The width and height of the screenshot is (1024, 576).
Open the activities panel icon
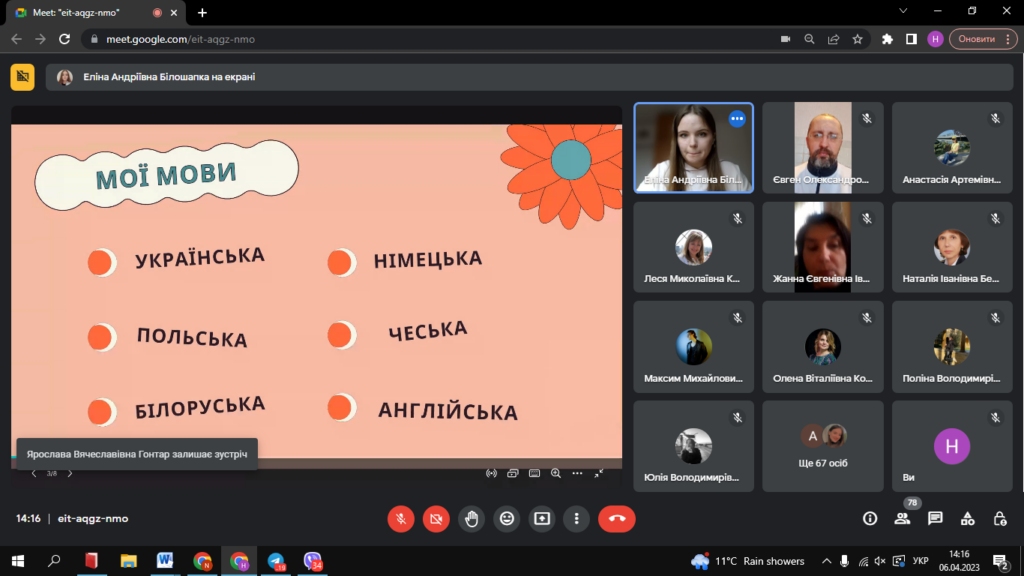(x=967, y=518)
